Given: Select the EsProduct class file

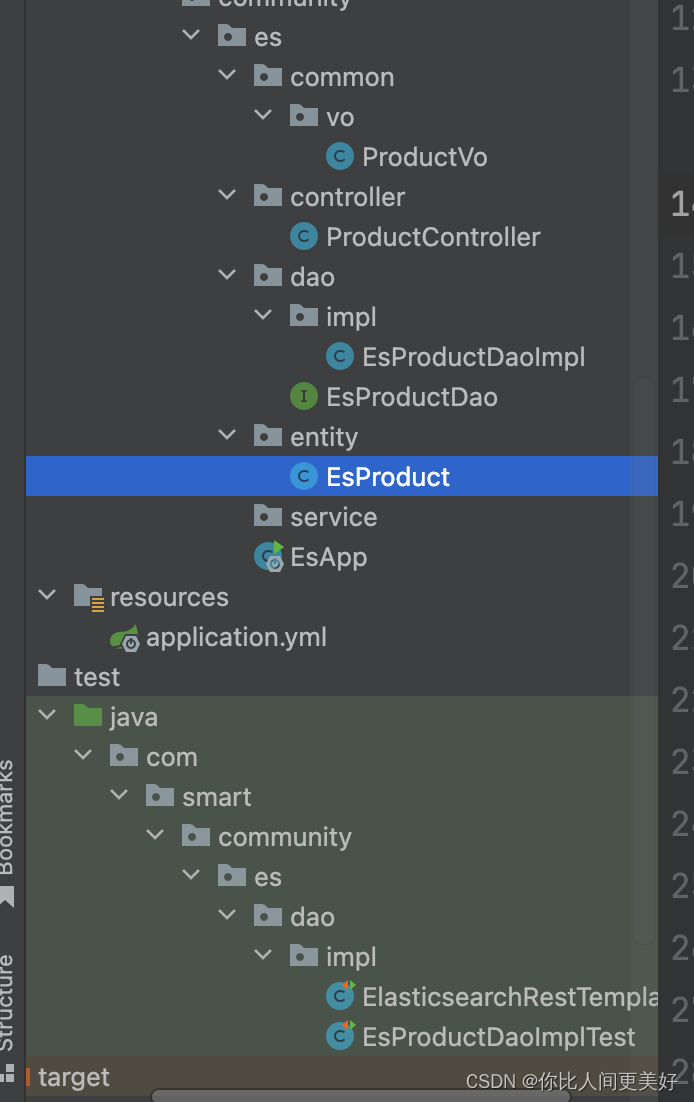Looking at the screenshot, I should (x=388, y=477).
